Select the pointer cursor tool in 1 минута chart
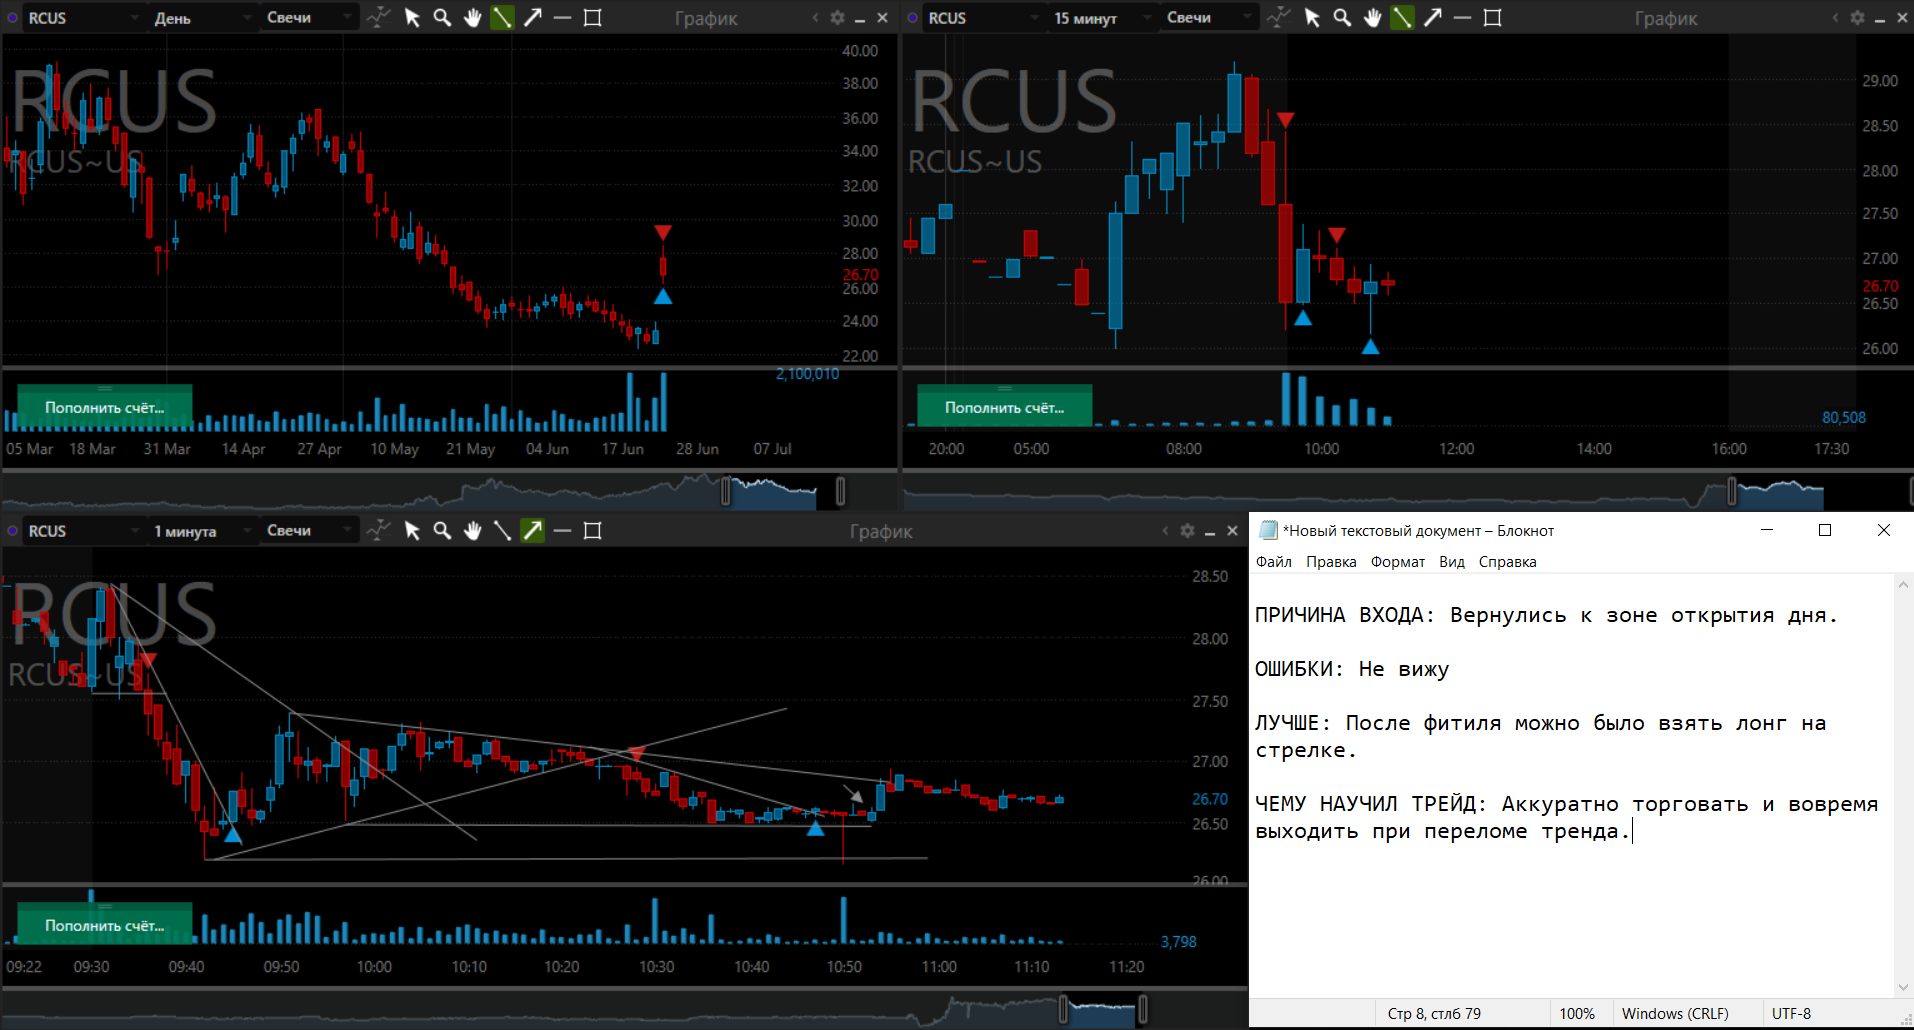 pyautogui.click(x=412, y=530)
